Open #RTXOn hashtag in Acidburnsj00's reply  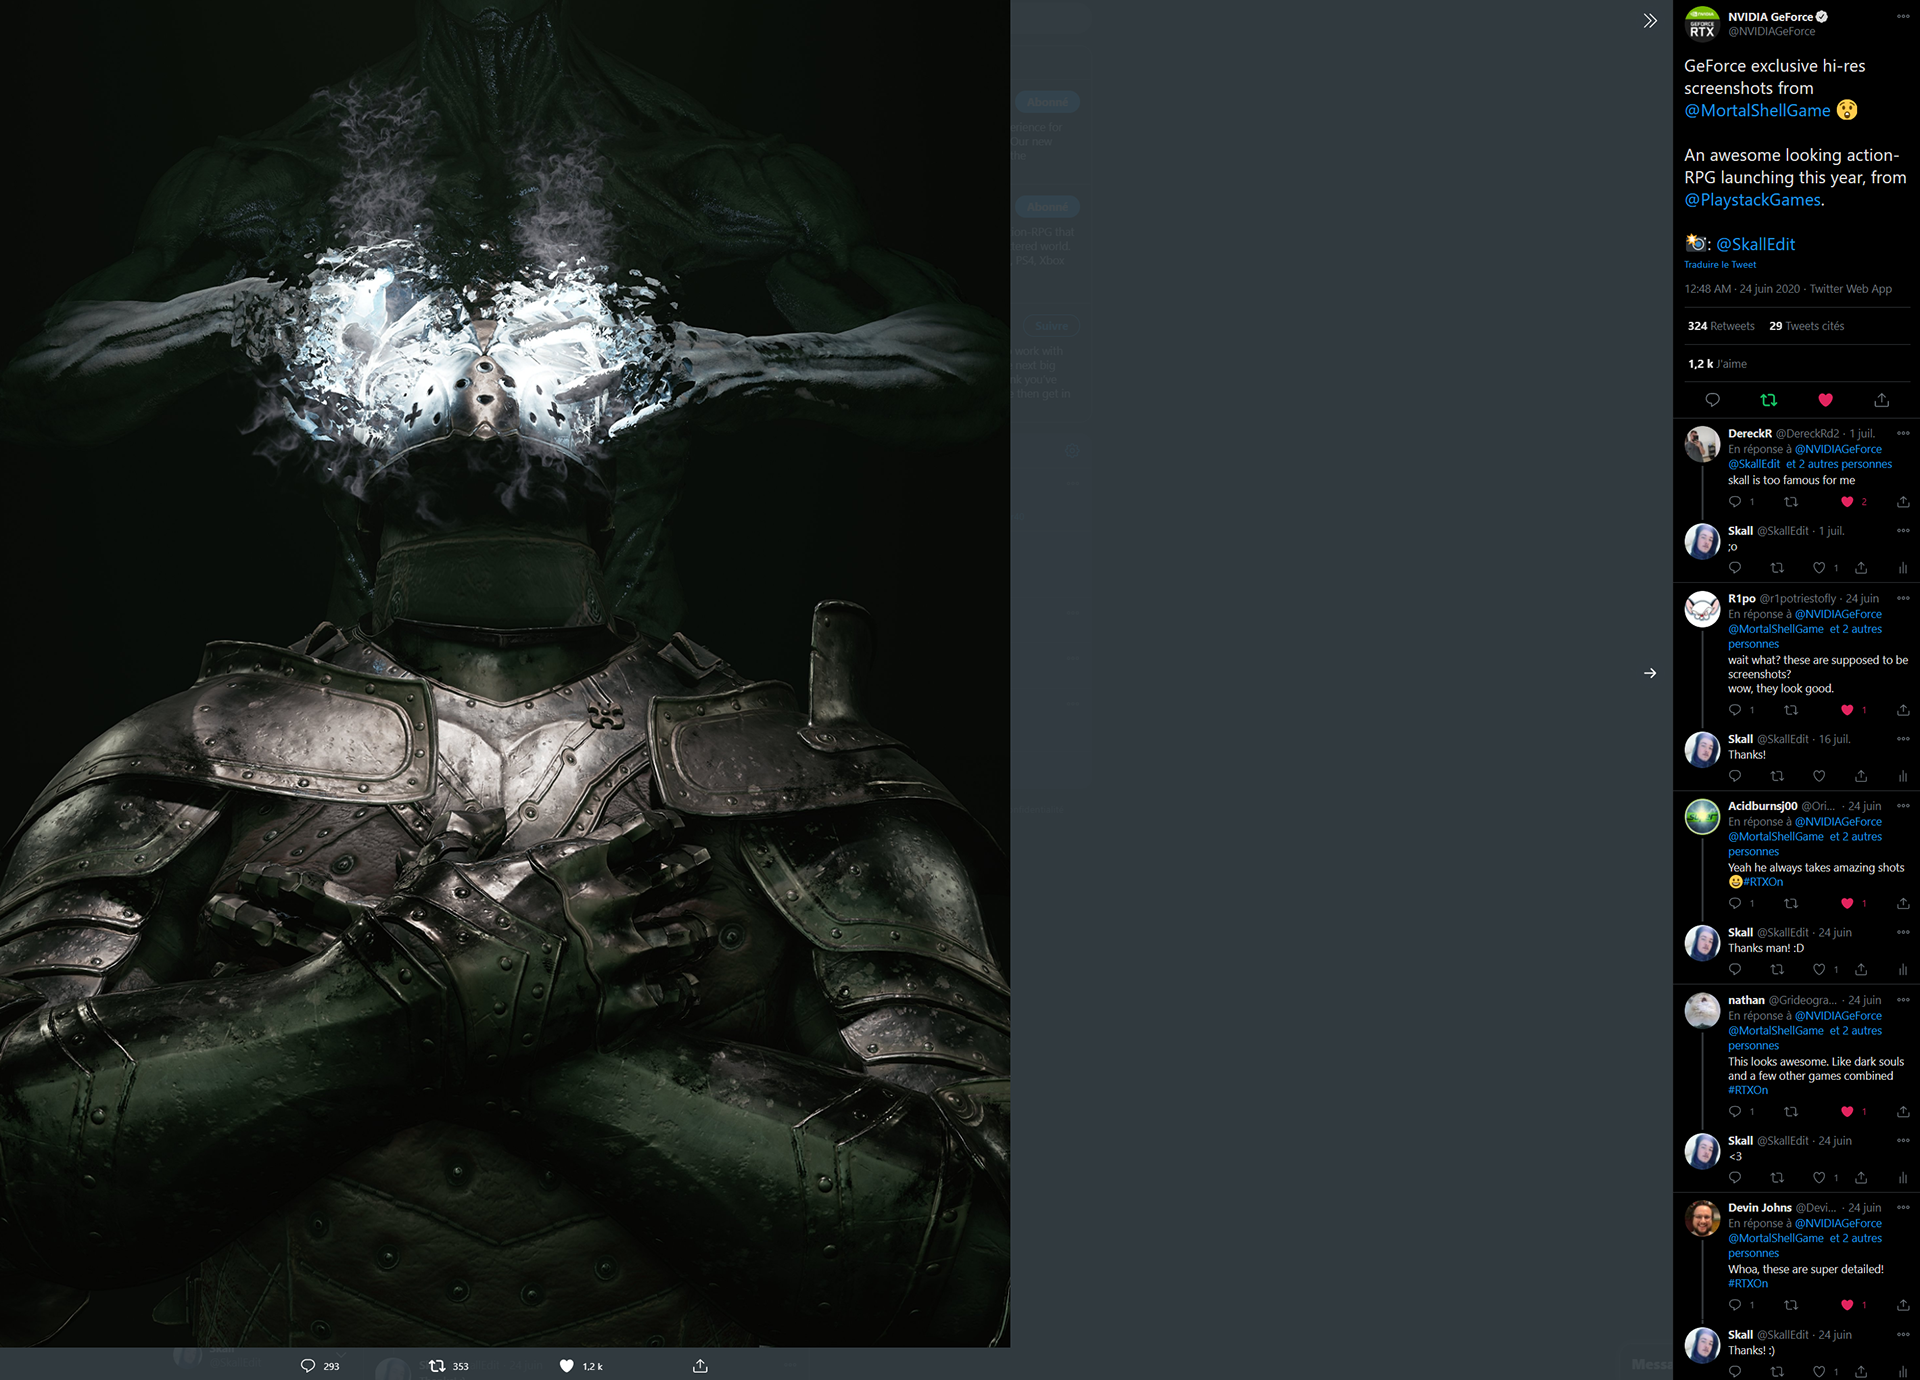(x=1763, y=882)
